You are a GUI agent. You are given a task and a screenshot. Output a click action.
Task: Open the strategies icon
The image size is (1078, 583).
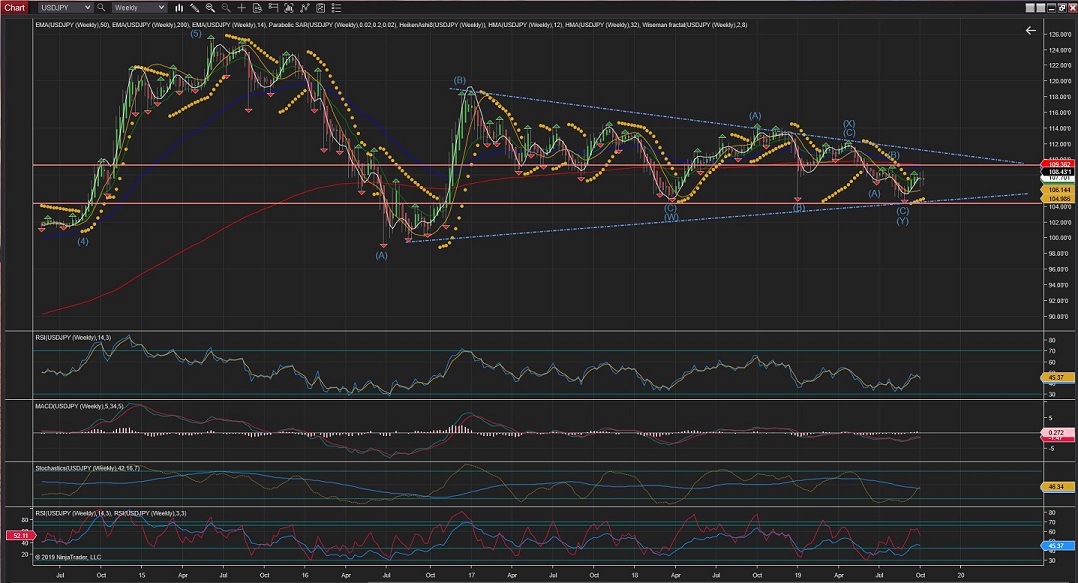320,8
